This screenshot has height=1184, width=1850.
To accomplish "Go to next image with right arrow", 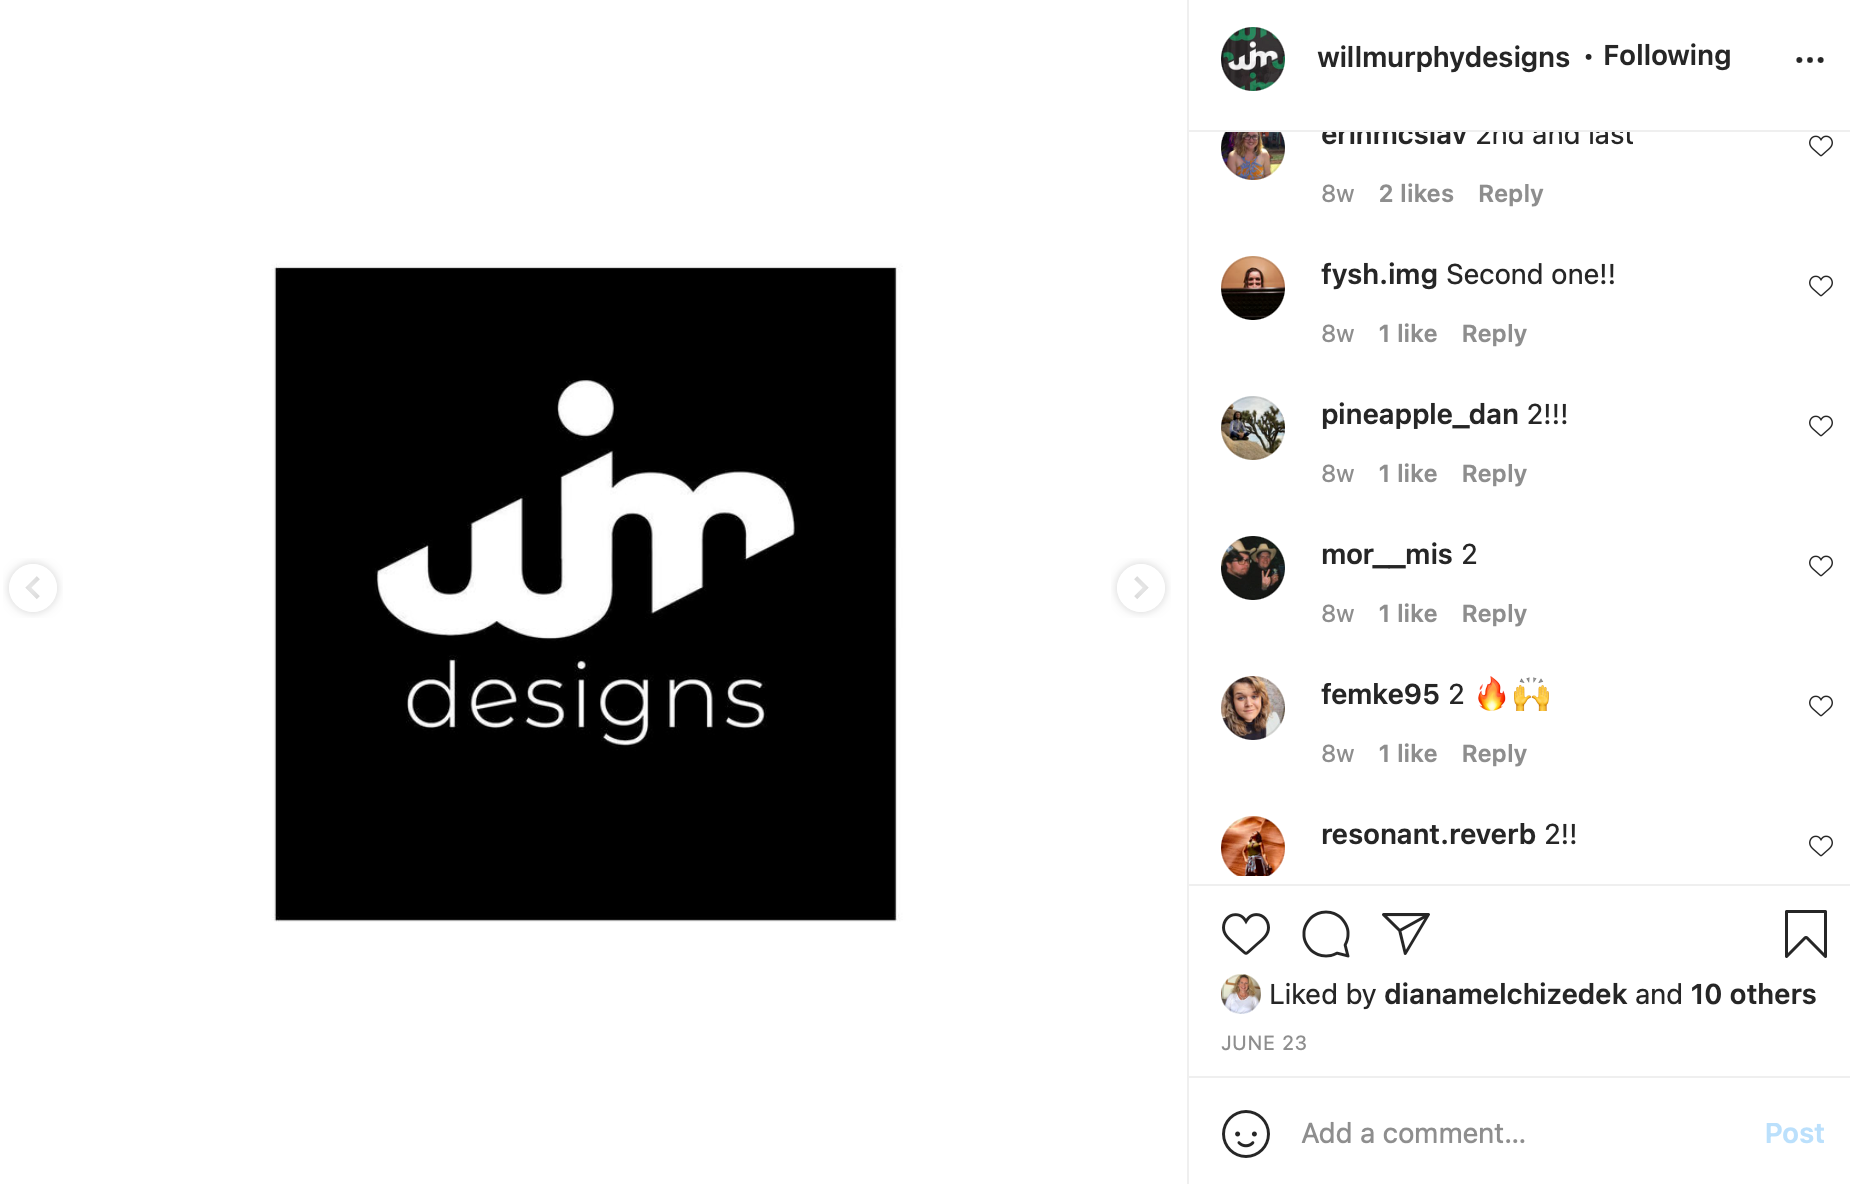I will pyautogui.click(x=1140, y=587).
